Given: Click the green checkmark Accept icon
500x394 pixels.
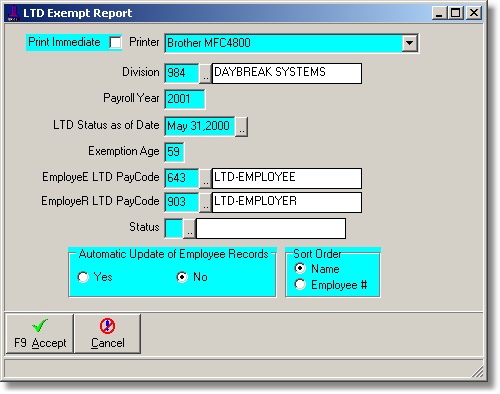Looking at the screenshot, I should pyautogui.click(x=40, y=325).
